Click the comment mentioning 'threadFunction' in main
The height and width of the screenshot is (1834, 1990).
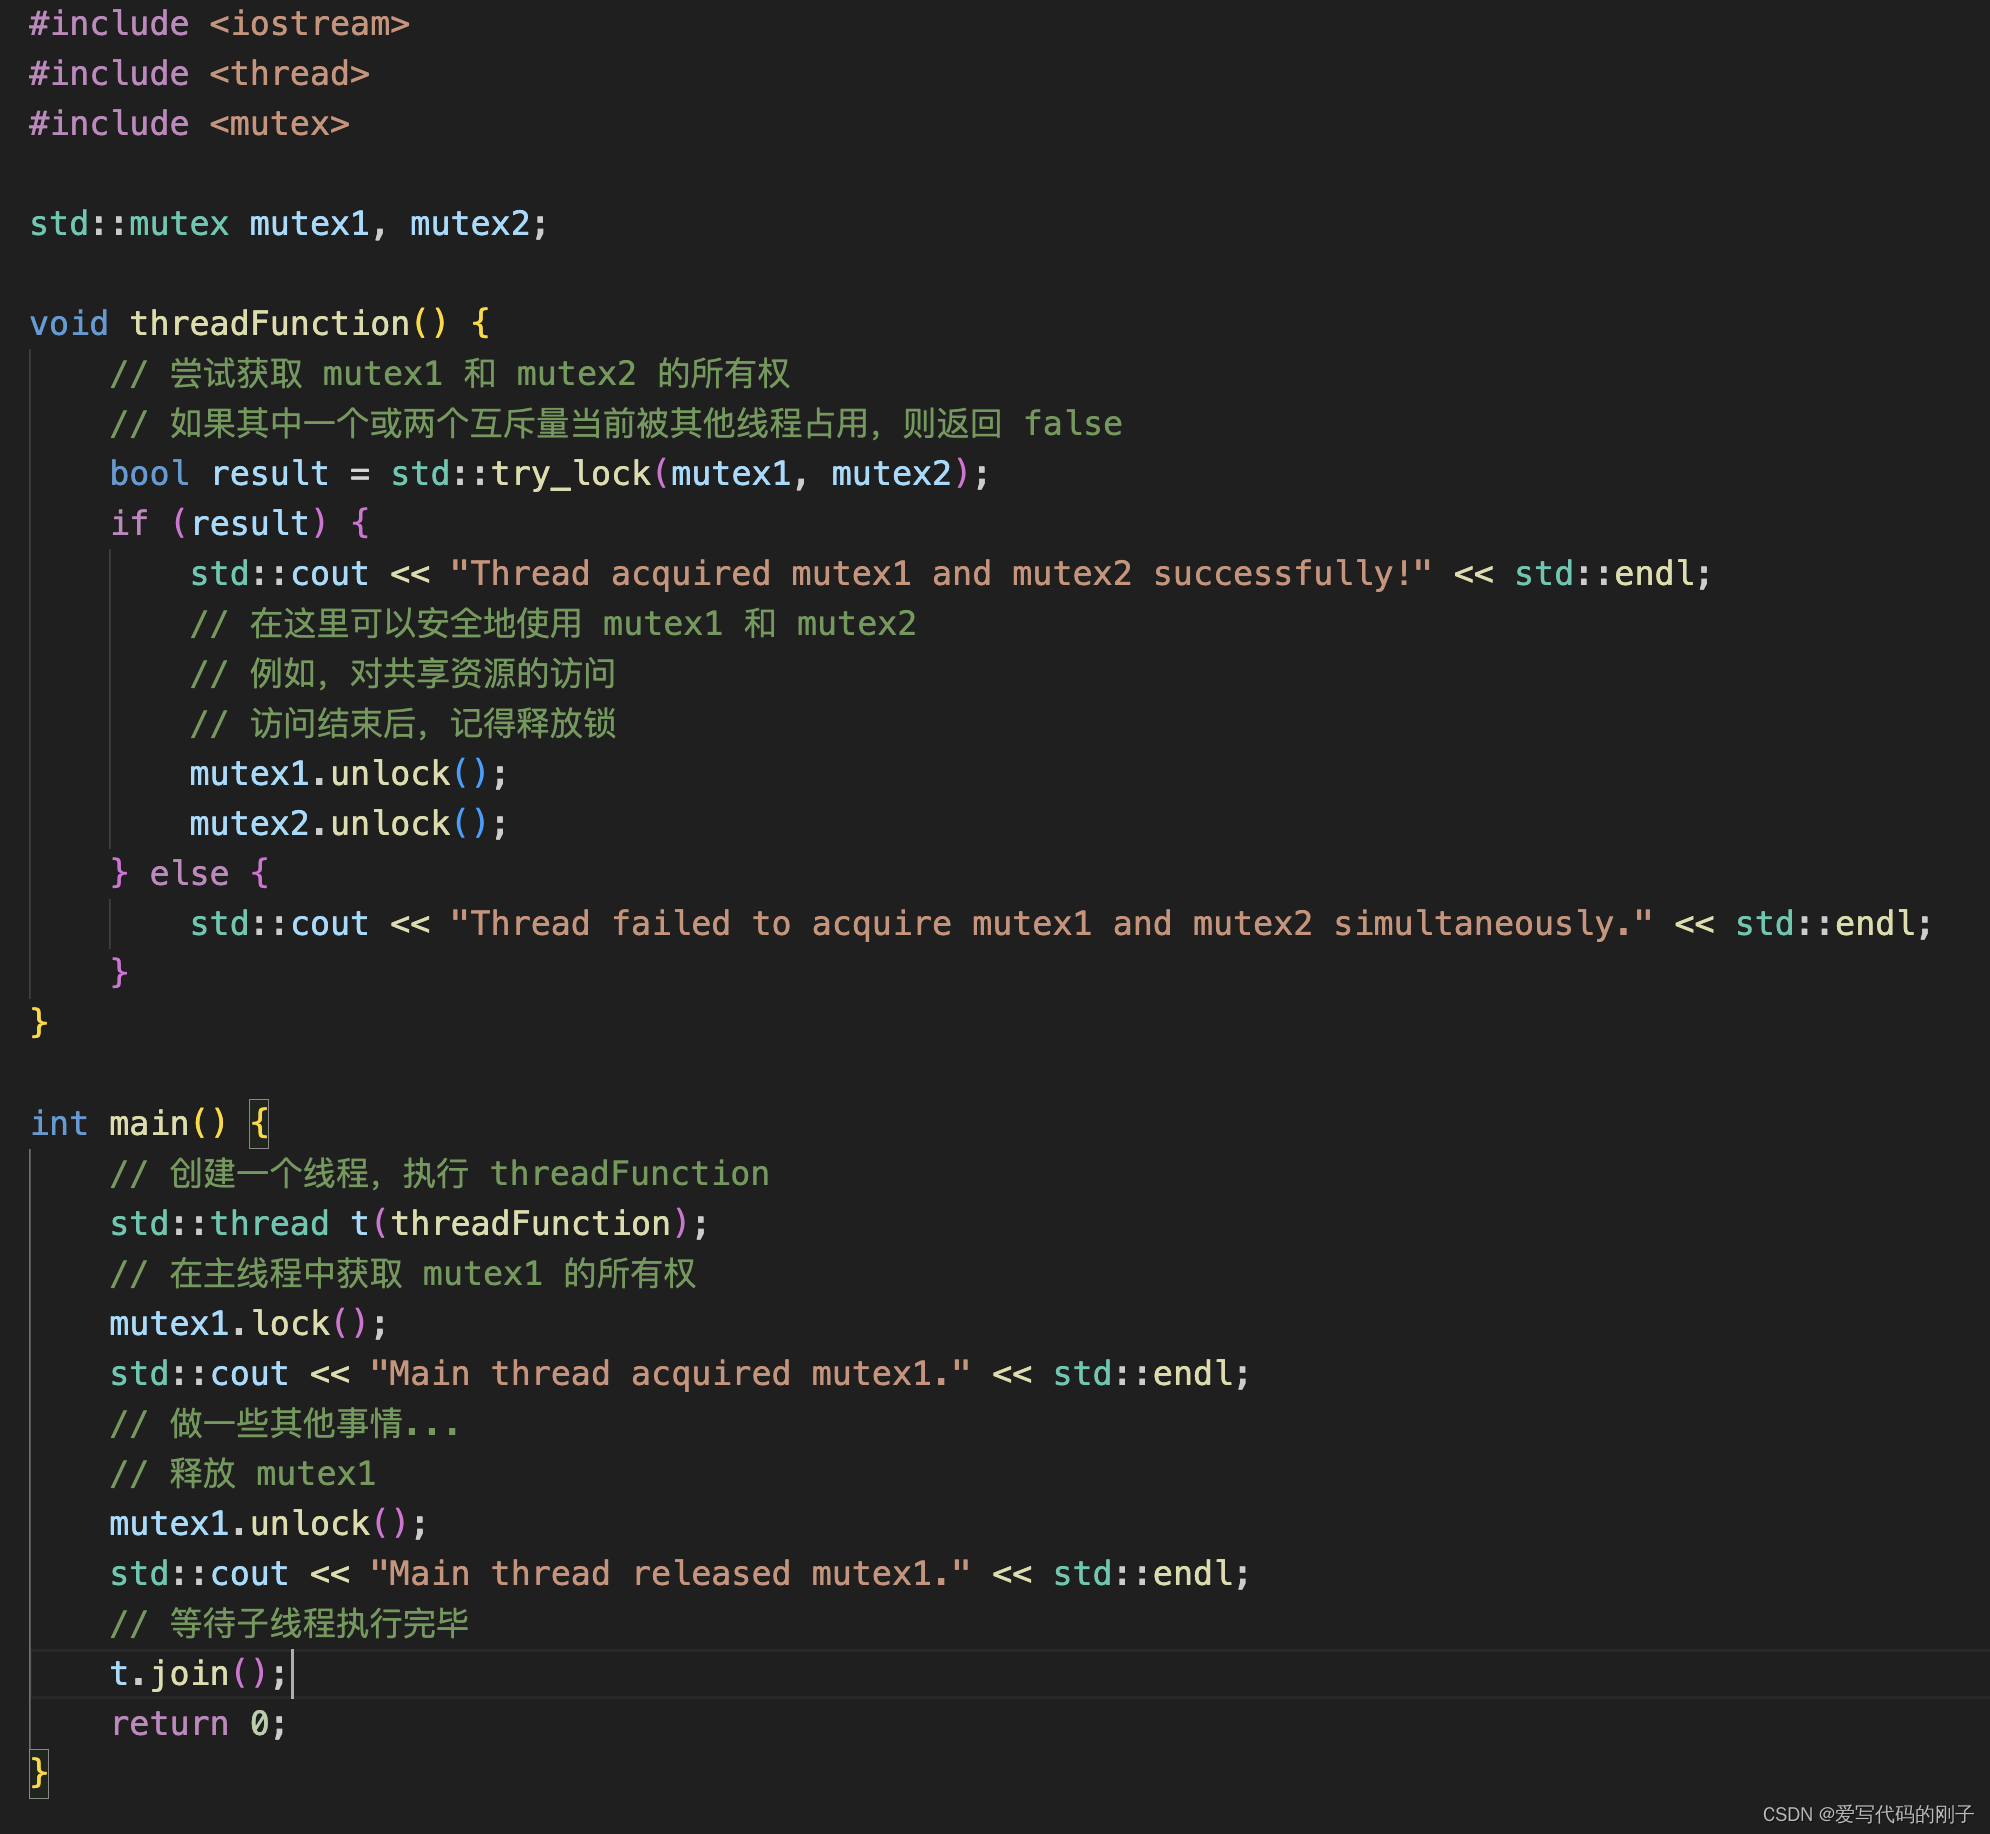pos(440,1174)
